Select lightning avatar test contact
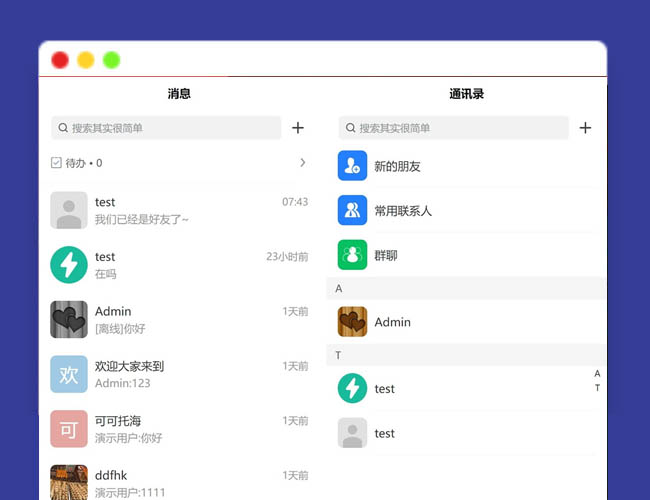 click(x=352, y=388)
